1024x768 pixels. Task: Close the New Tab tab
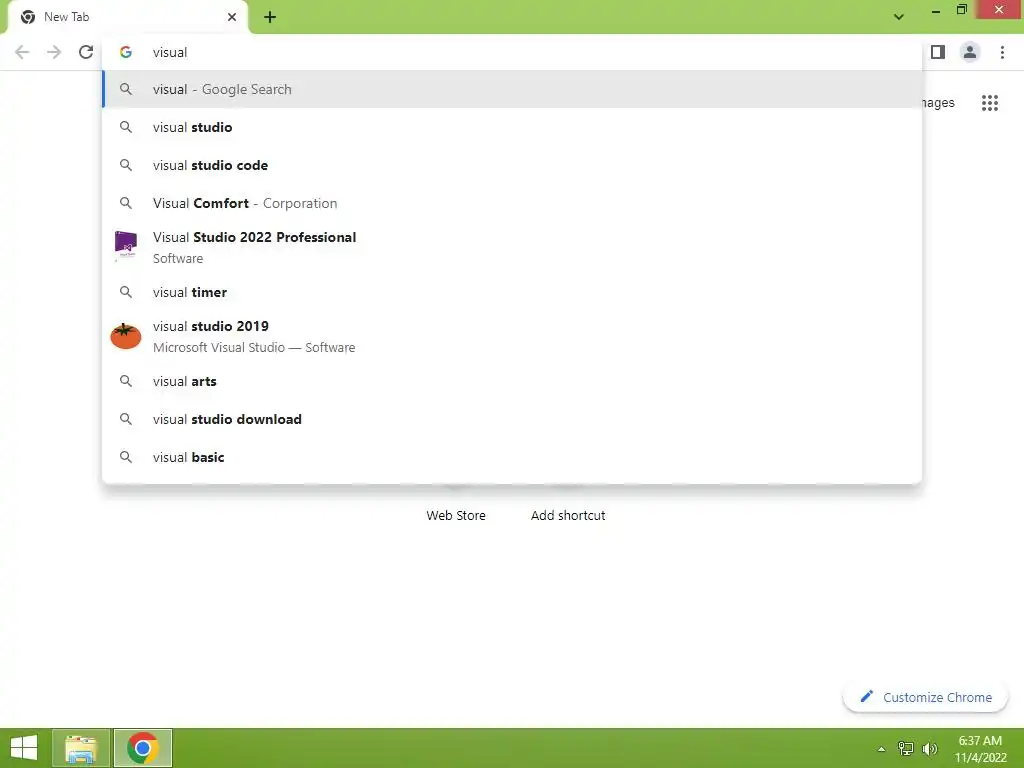232,17
